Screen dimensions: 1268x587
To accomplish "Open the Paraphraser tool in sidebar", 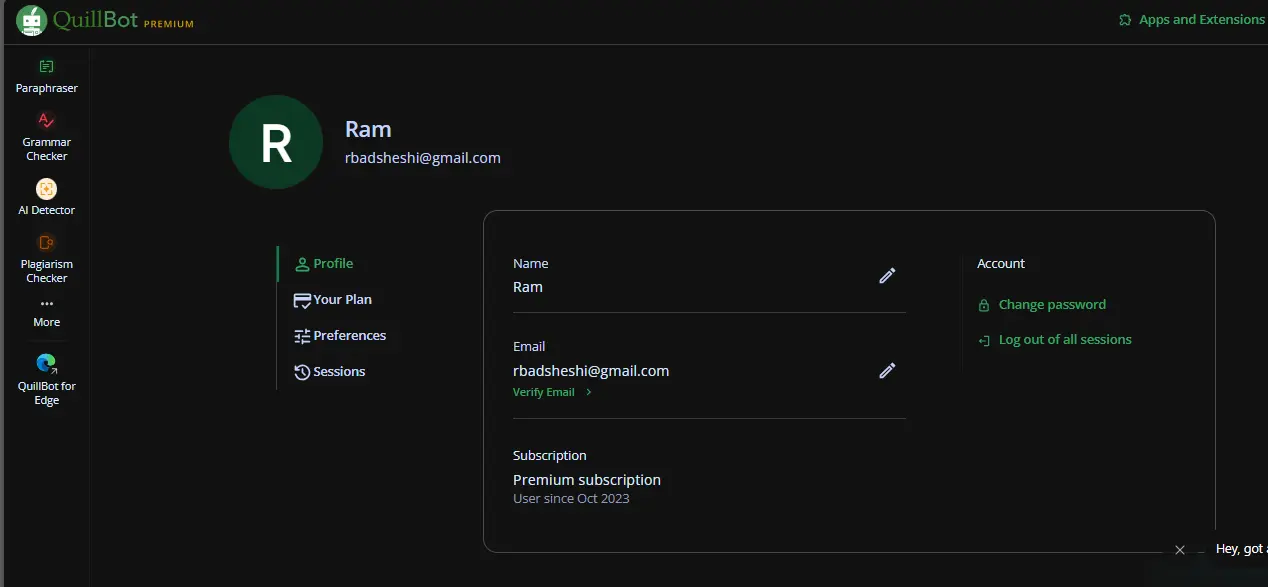I will click(46, 76).
